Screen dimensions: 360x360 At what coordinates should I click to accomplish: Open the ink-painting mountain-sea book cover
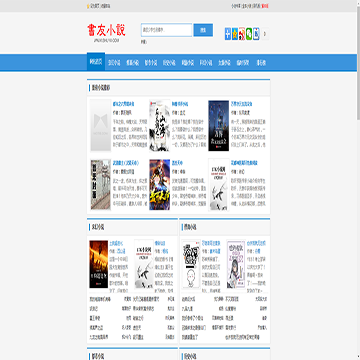(x=160, y=125)
